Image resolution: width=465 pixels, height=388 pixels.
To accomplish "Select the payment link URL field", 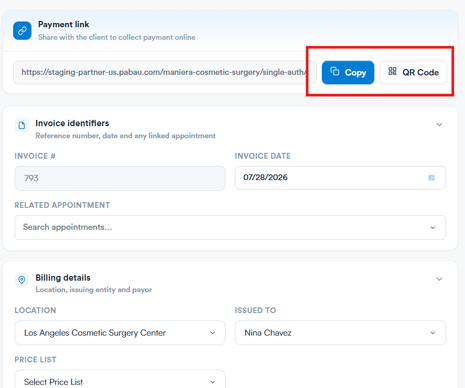I will pyautogui.click(x=165, y=72).
